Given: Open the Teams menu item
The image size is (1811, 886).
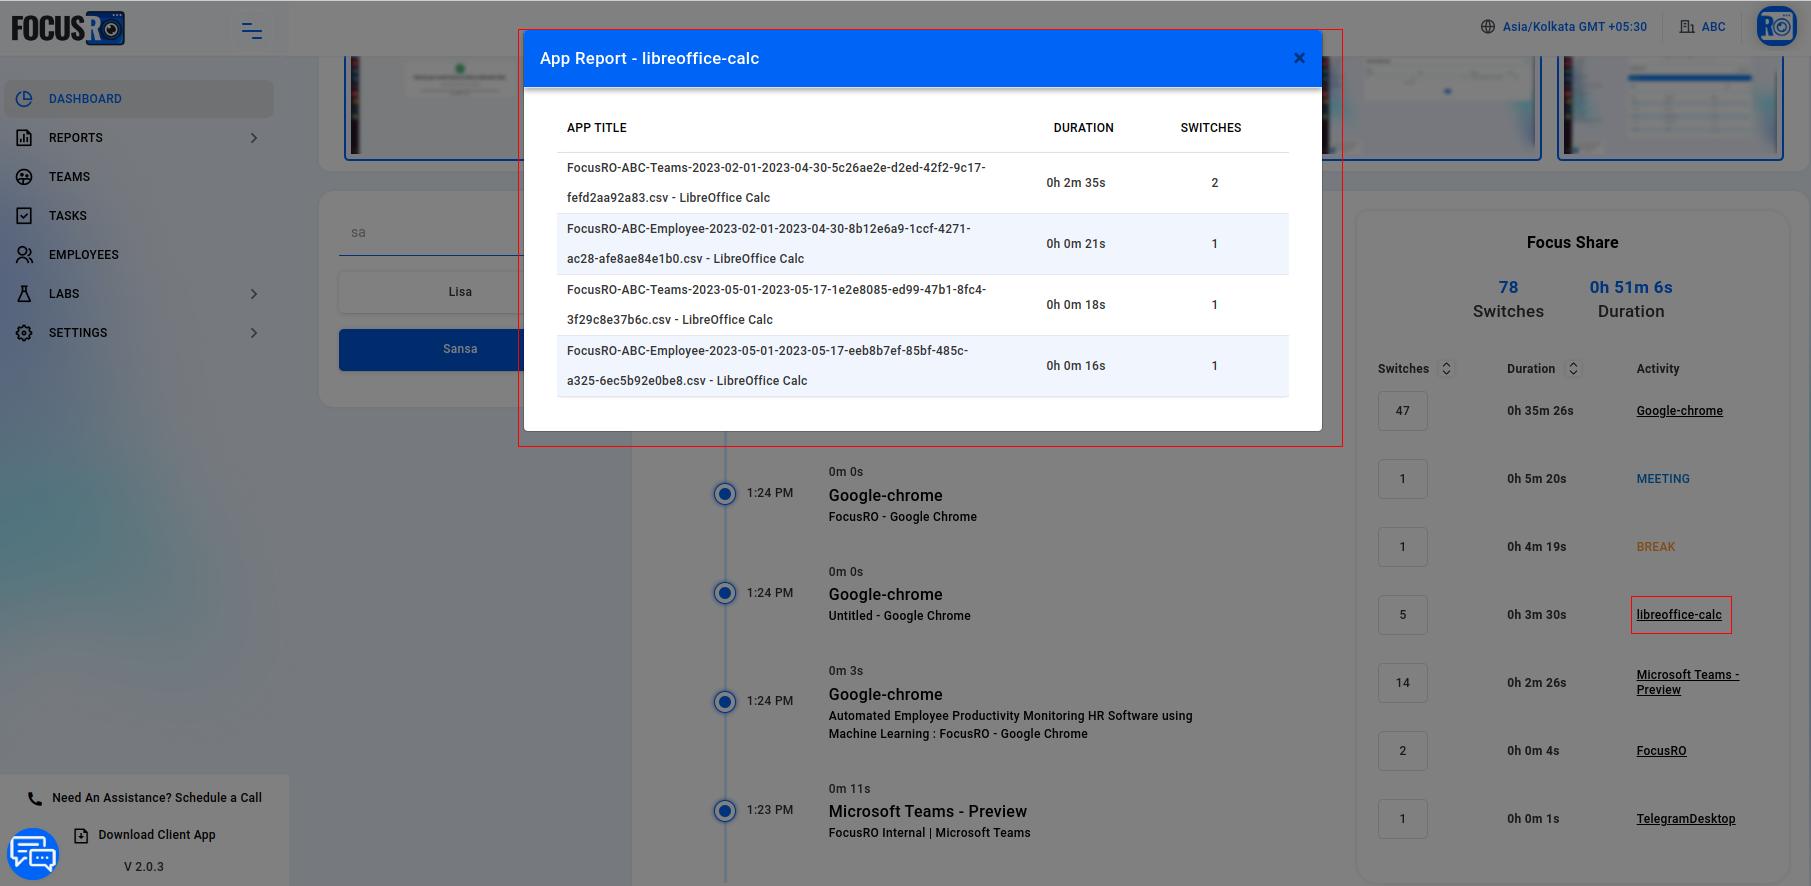Looking at the screenshot, I should pyautogui.click(x=139, y=177).
